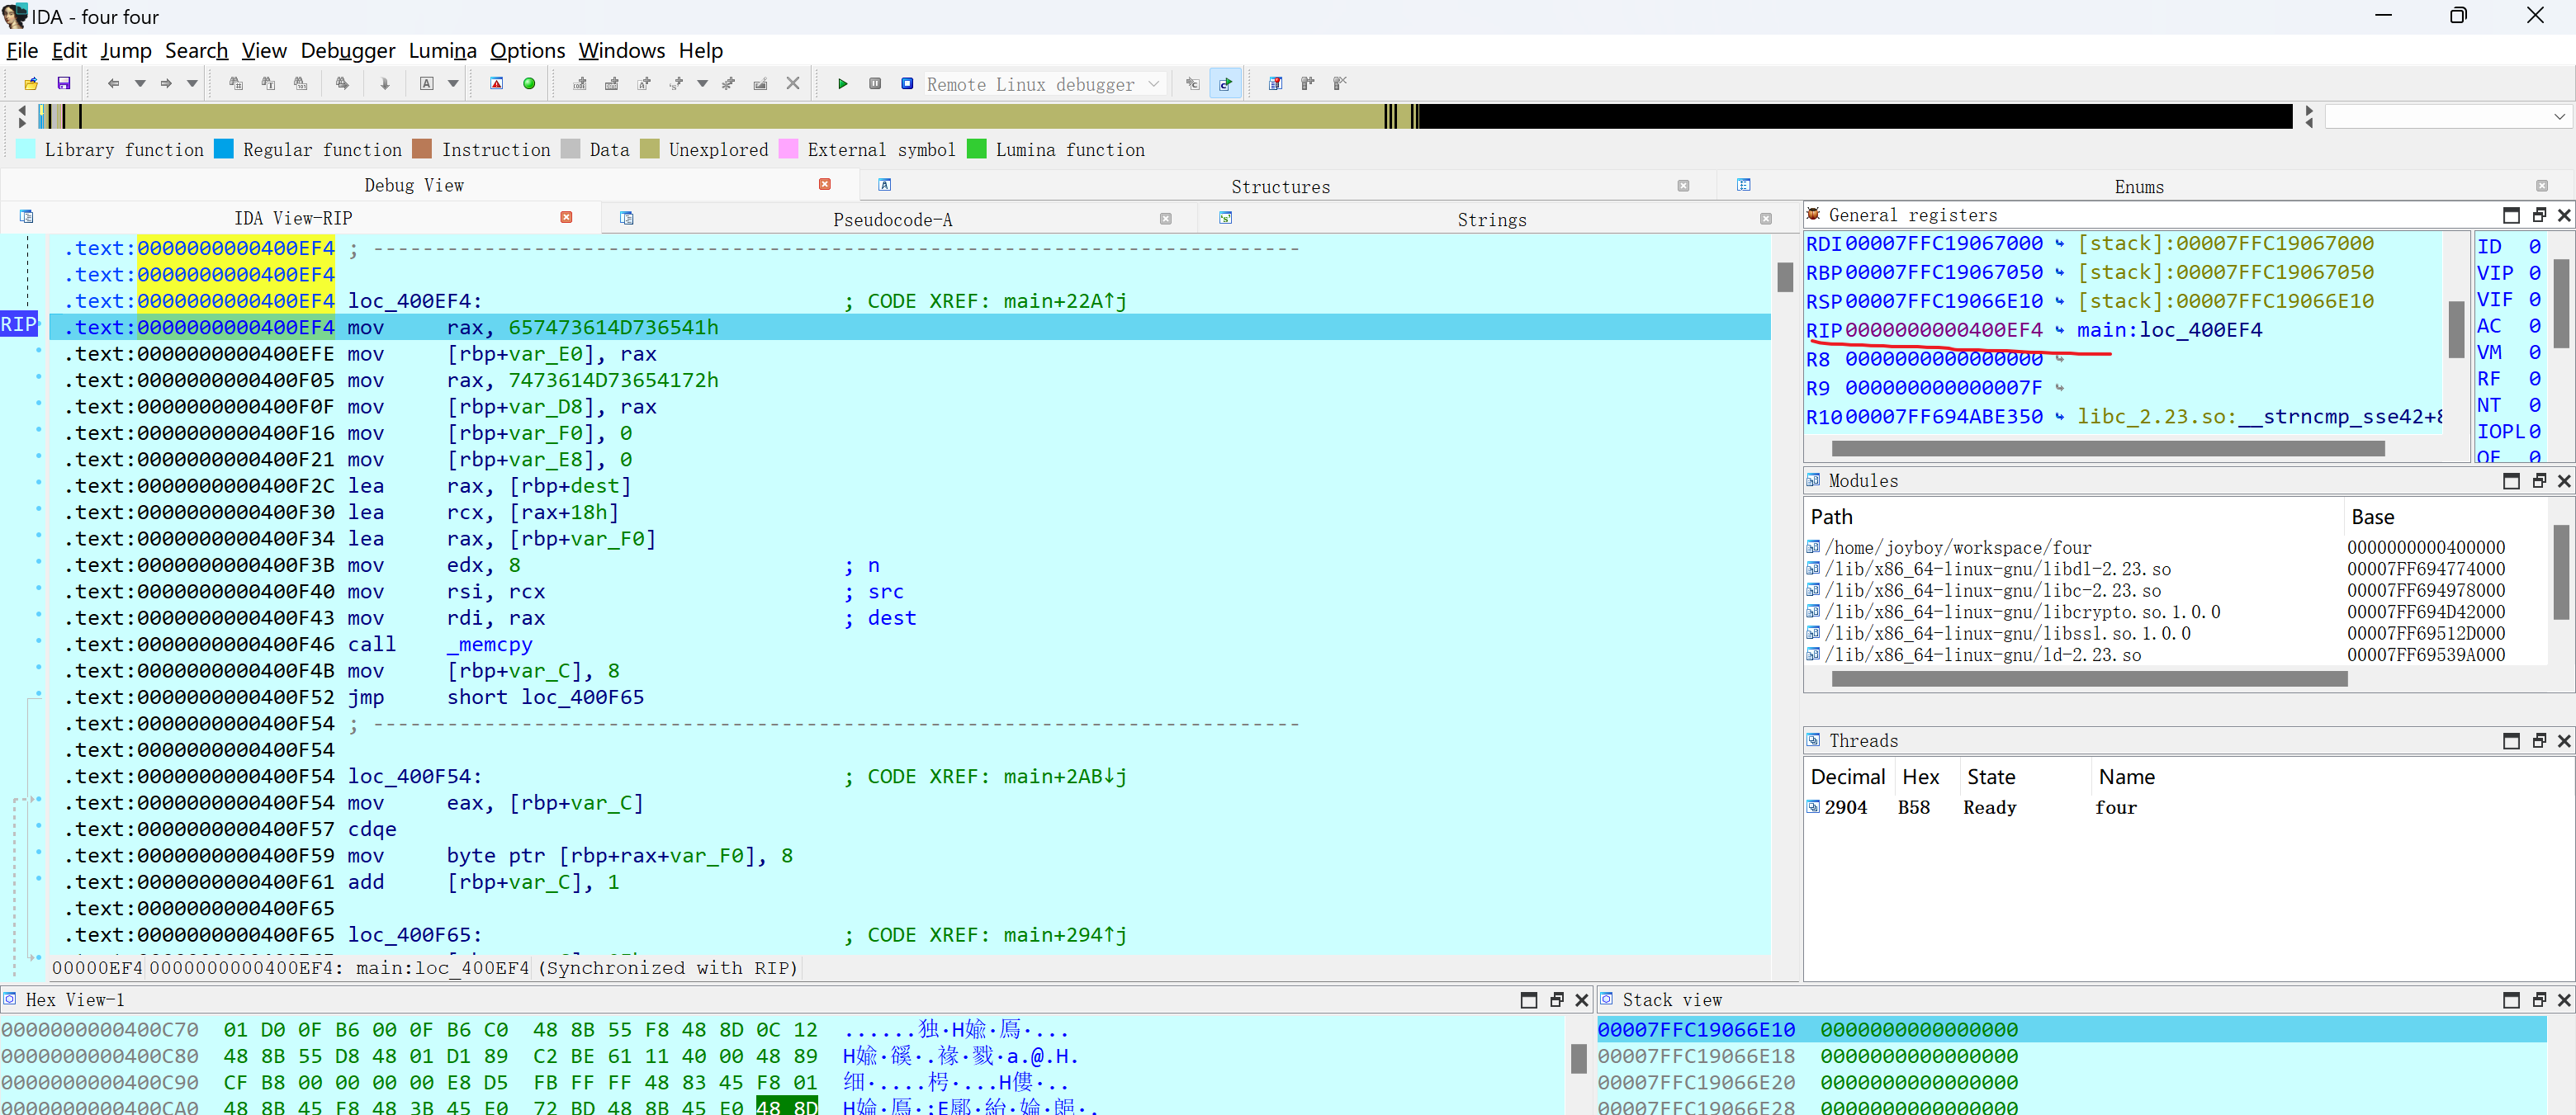This screenshot has height=1115, width=2576.
Task: Jump forward with the right arrow
Action: point(166,84)
